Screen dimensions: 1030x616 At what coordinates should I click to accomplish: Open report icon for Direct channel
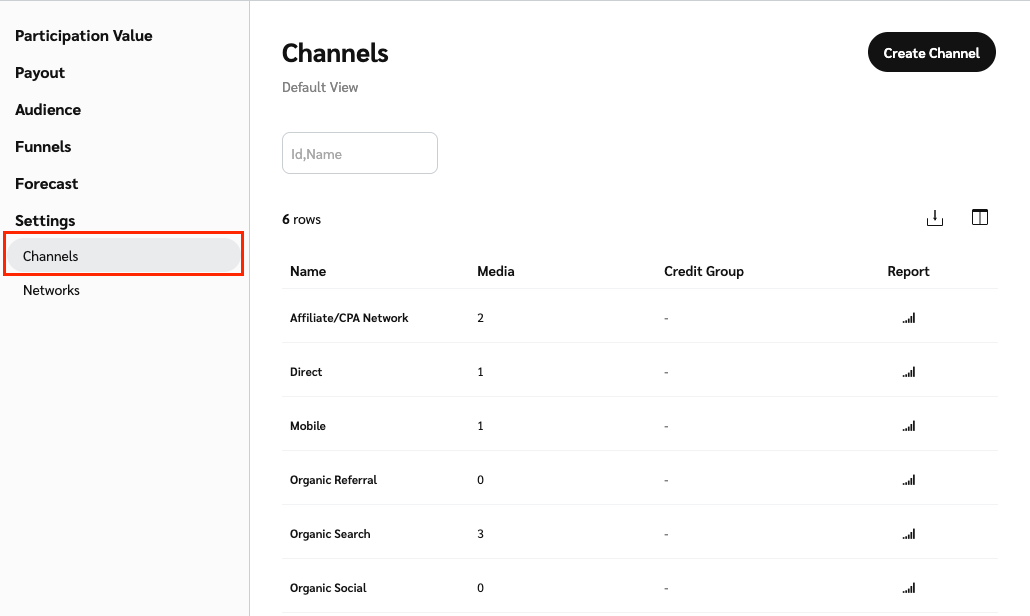[908, 372]
